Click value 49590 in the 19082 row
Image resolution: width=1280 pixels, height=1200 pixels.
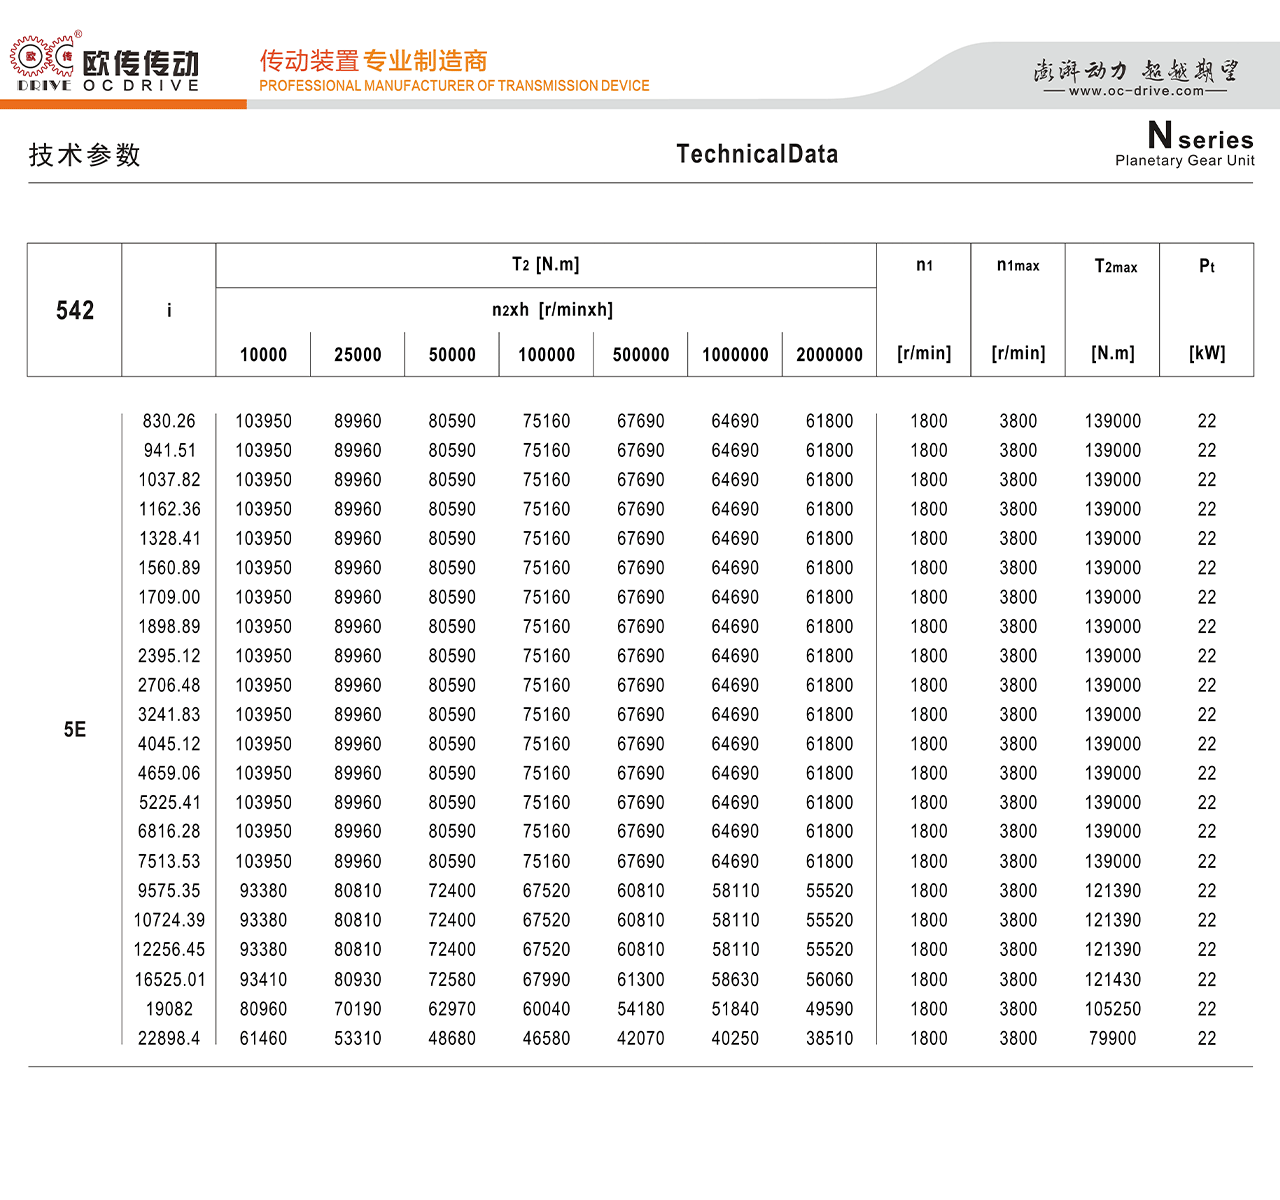(x=830, y=1009)
